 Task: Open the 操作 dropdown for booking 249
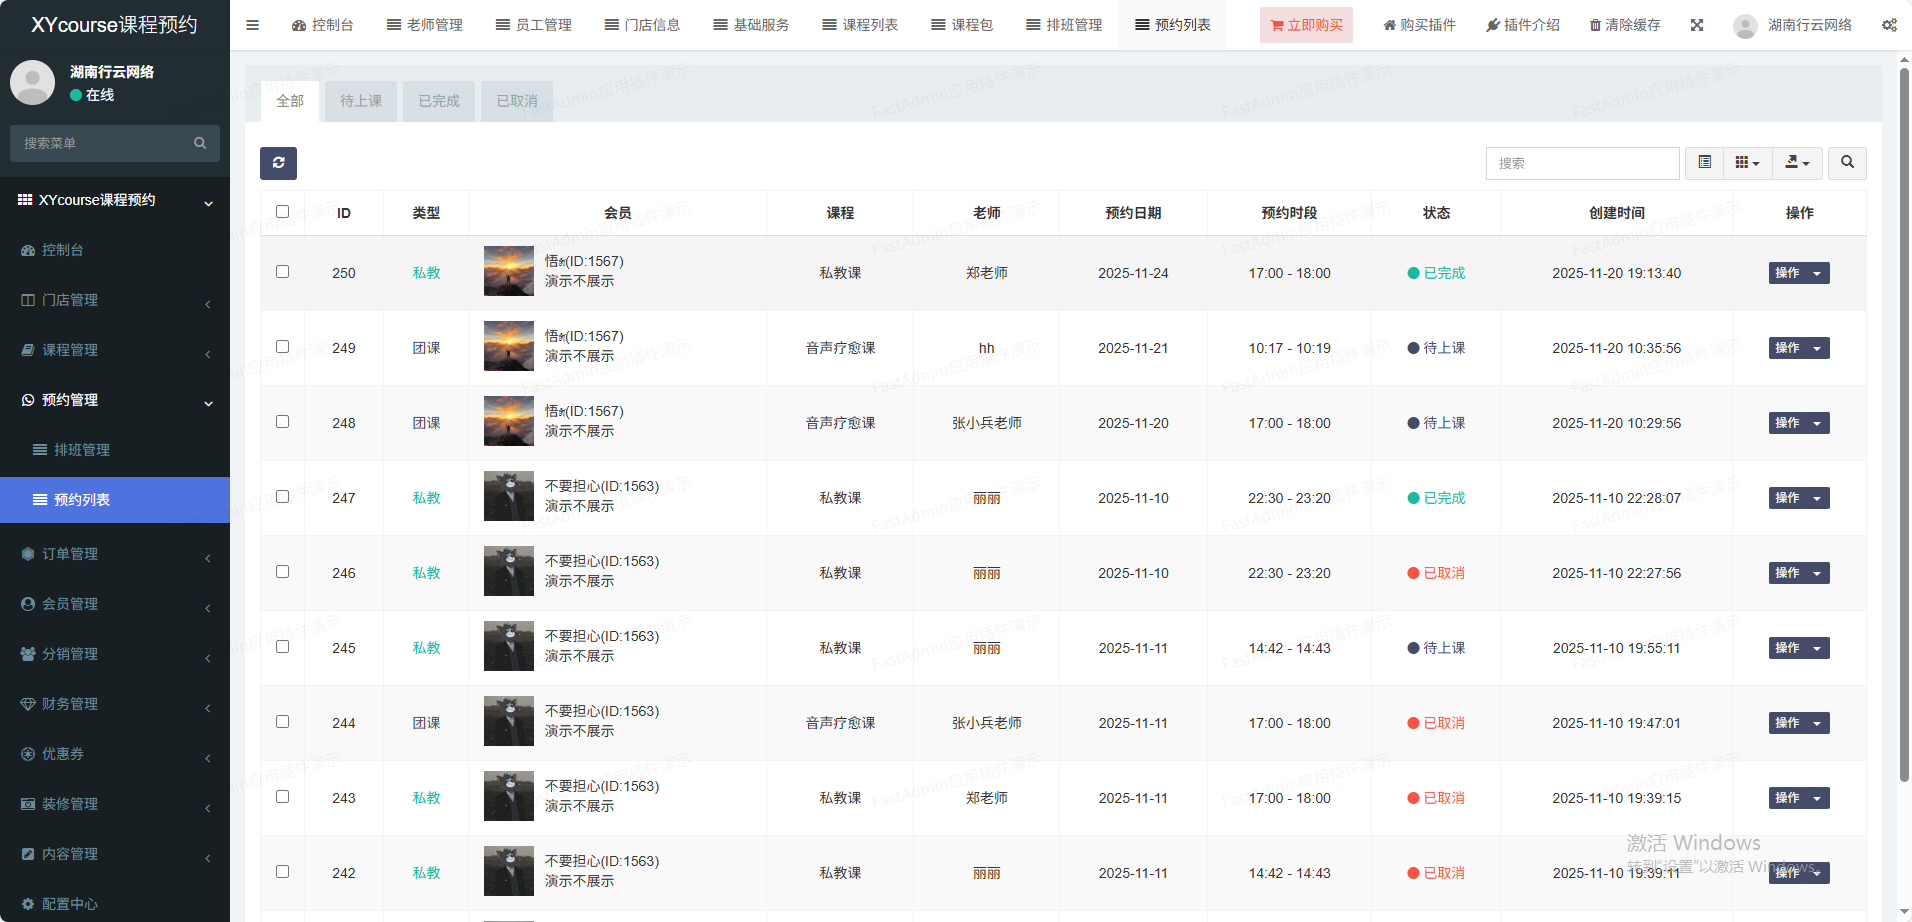click(1798, 348)
